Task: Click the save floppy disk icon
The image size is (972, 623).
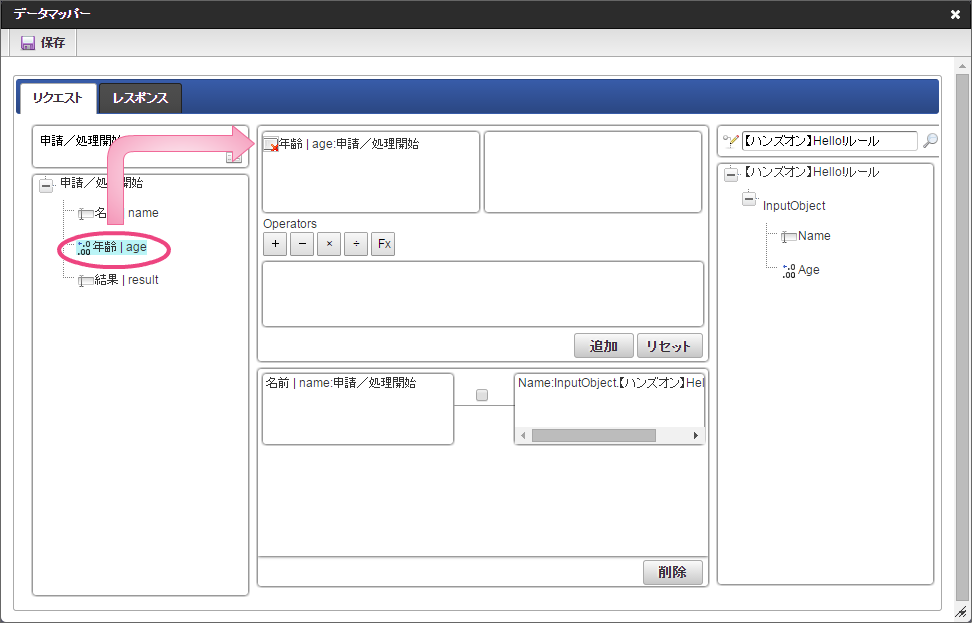Action: coord(28,43)
